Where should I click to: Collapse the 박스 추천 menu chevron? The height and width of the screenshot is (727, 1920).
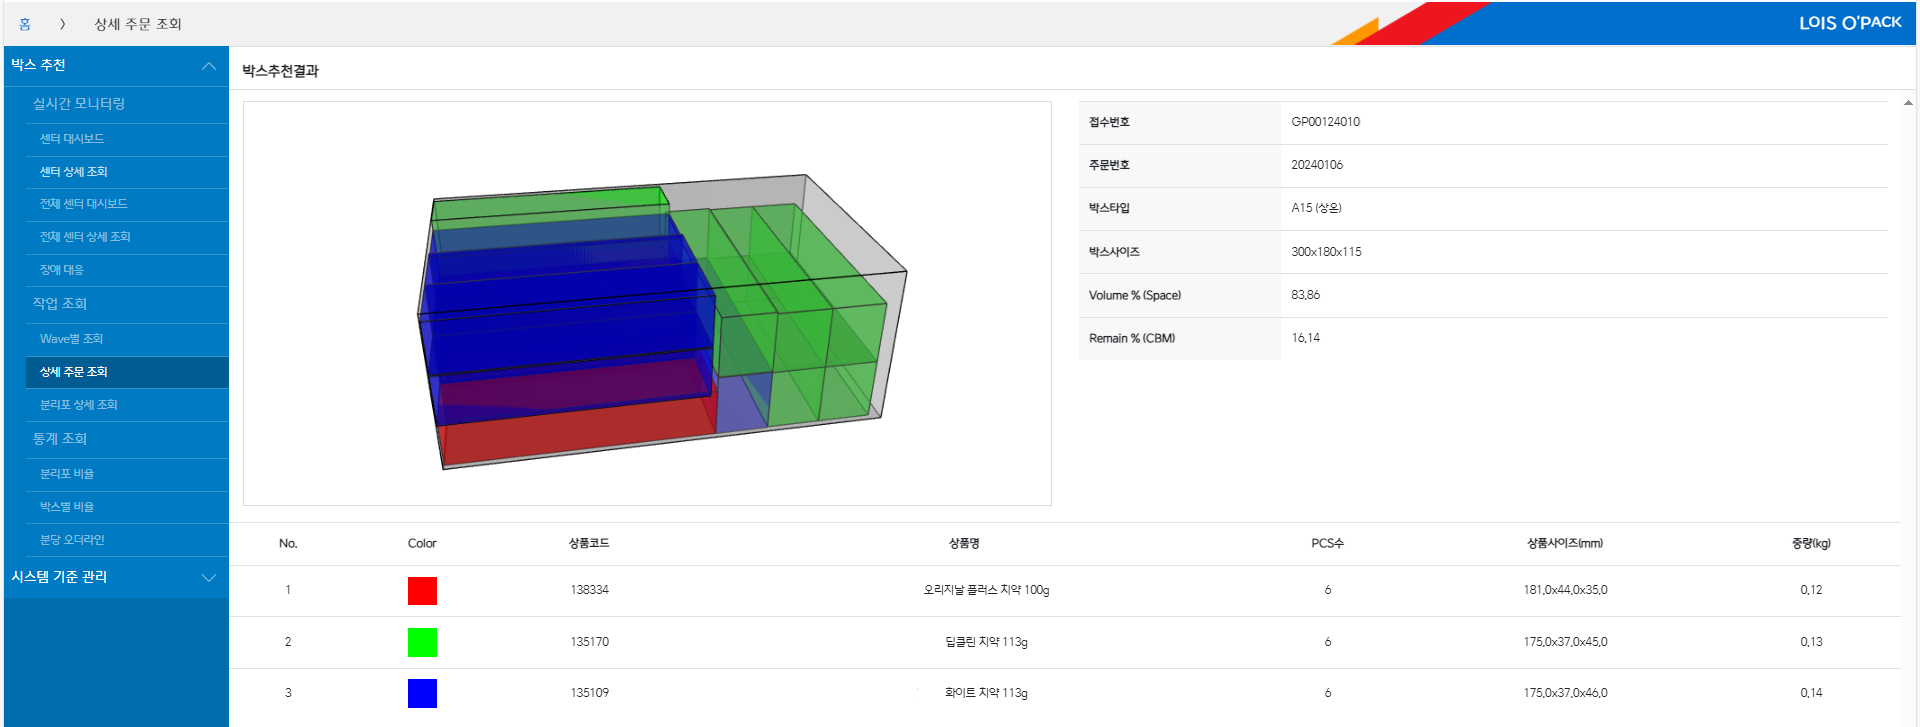(x=208, y=66)
